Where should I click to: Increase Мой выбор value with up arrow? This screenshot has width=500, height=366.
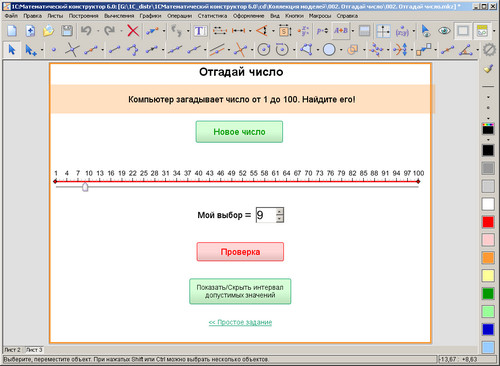(x=280, y=211)
